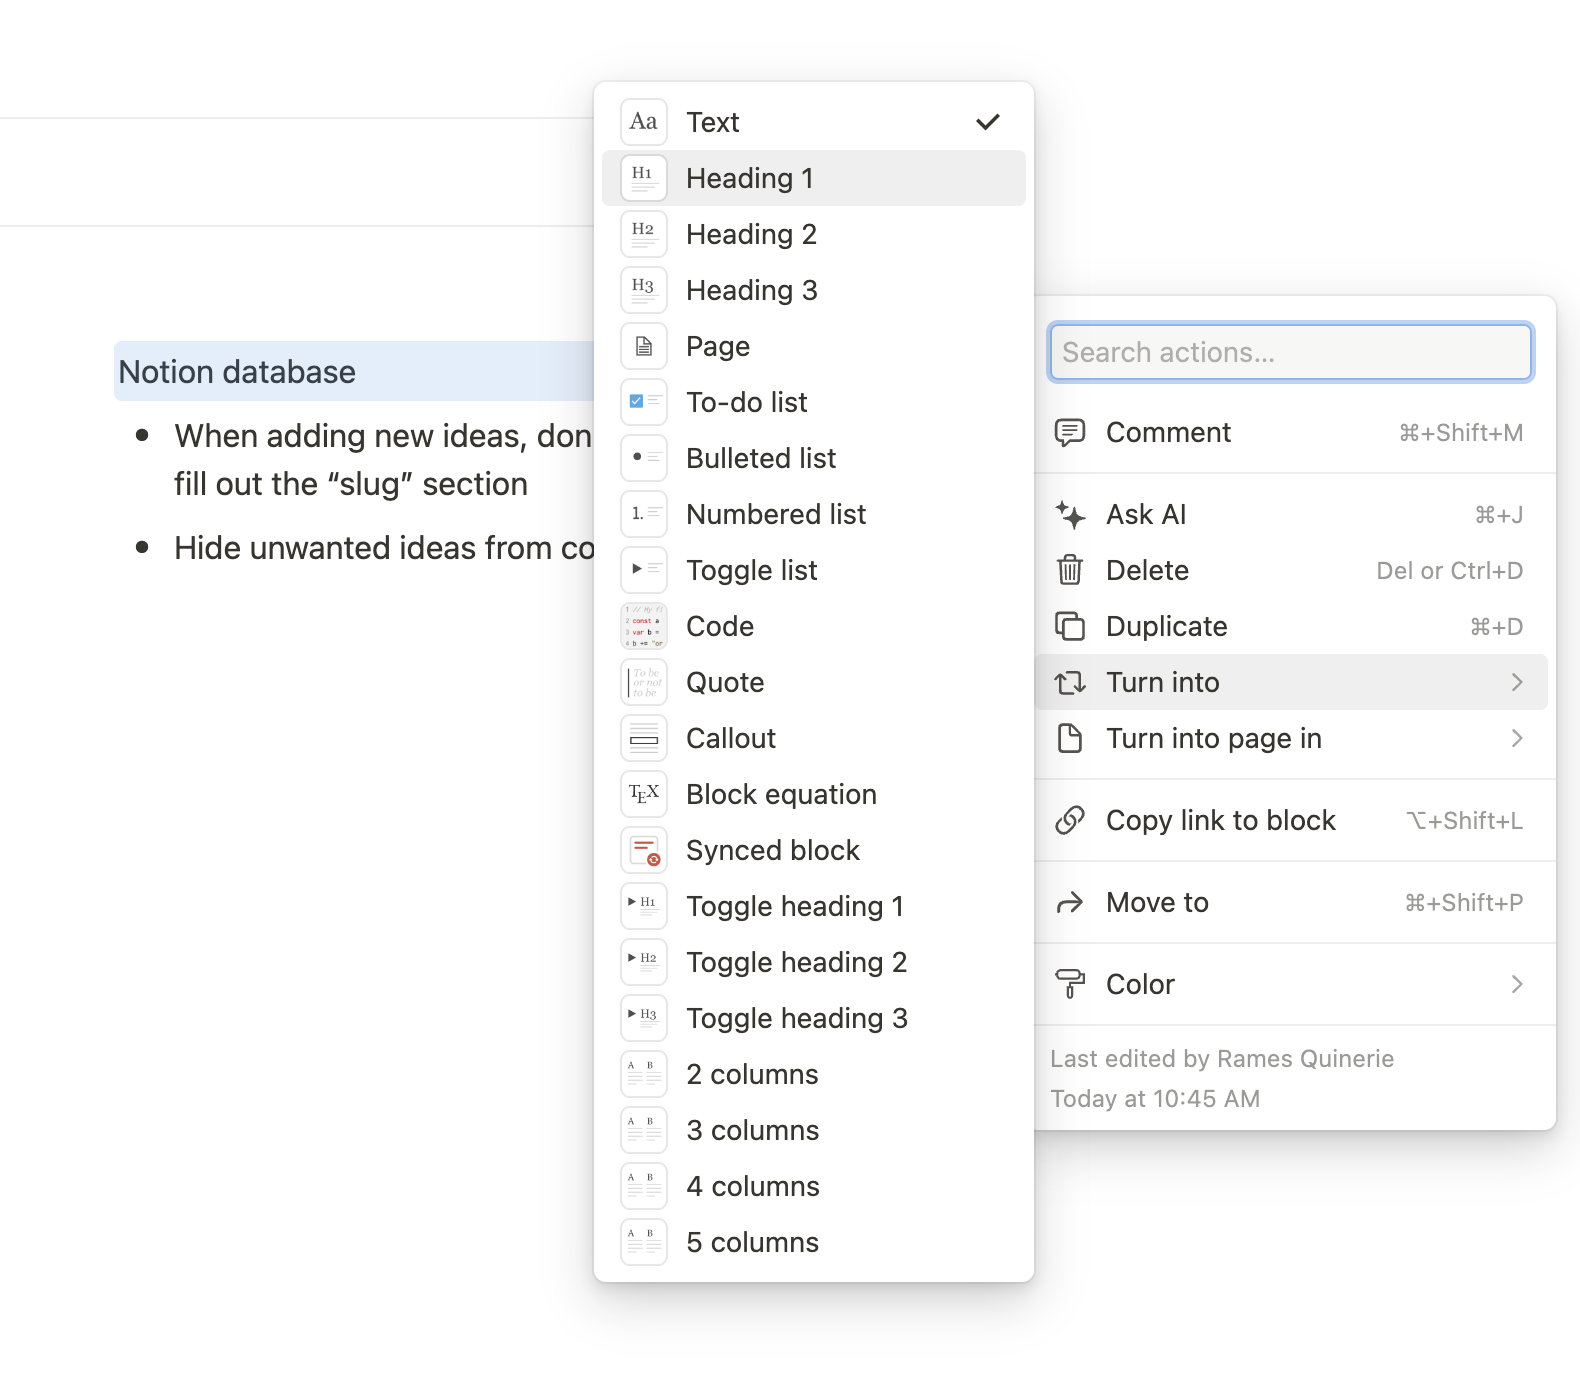
Task: Click the Comment action label
Action: point(1168,433)
